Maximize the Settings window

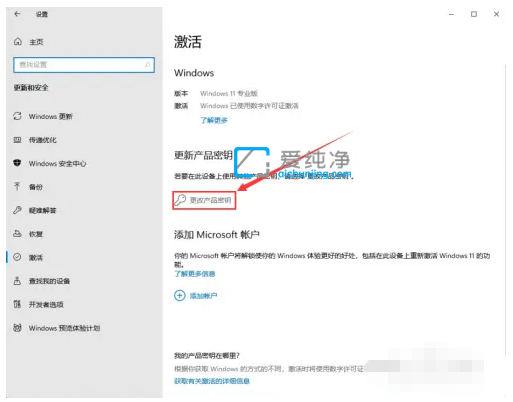[x=474, y=14]
